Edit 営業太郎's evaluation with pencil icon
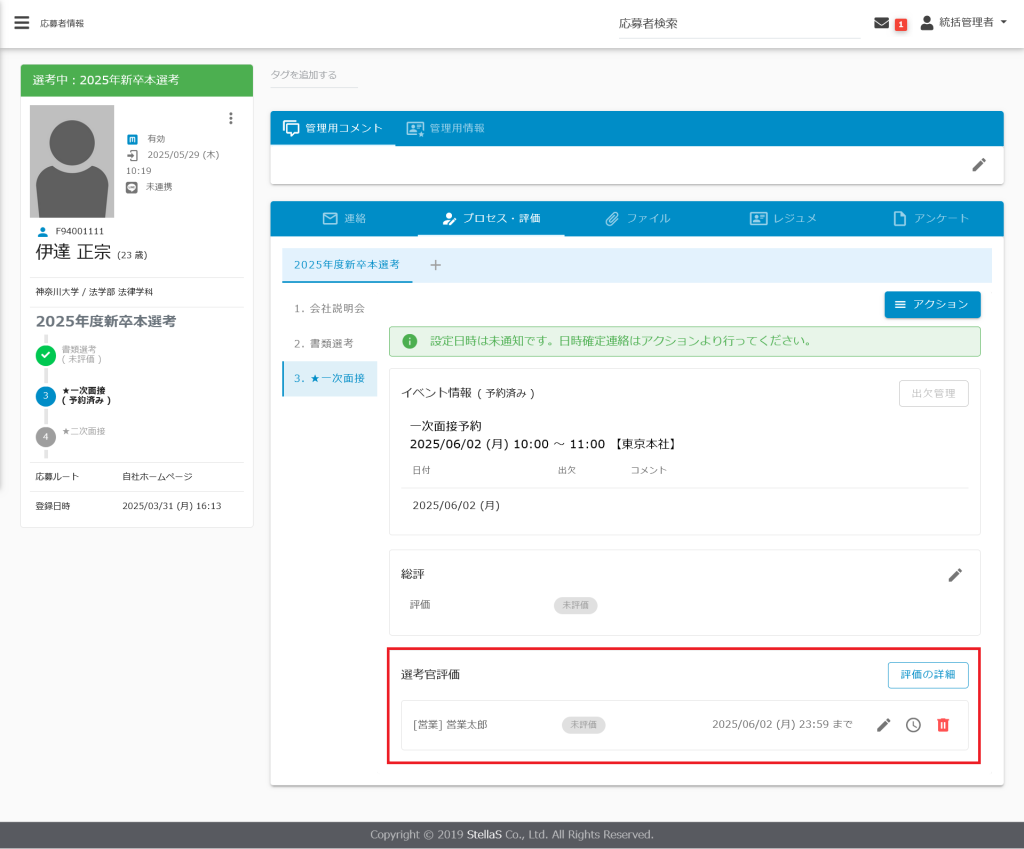The width and height of the screenshot is (1024, 849). pos(883,725)
